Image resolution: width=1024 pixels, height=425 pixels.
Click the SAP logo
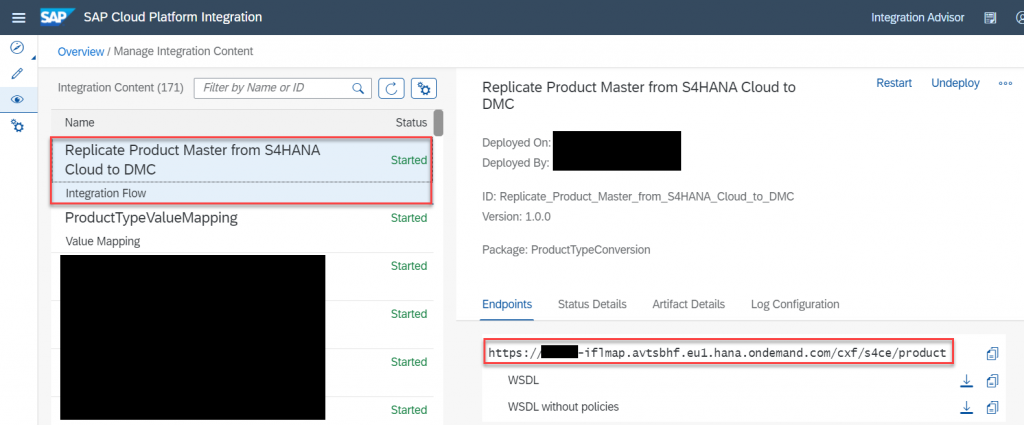[57, 17]
